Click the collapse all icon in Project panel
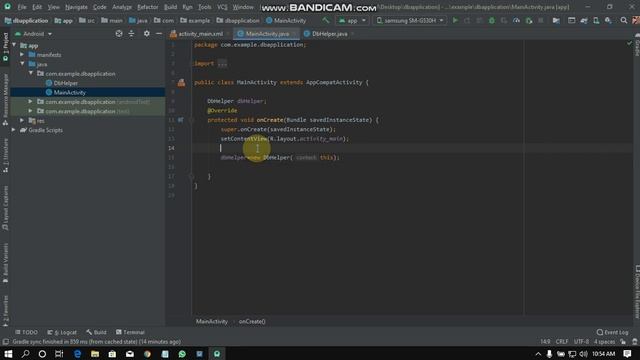 tap(131, 34)
